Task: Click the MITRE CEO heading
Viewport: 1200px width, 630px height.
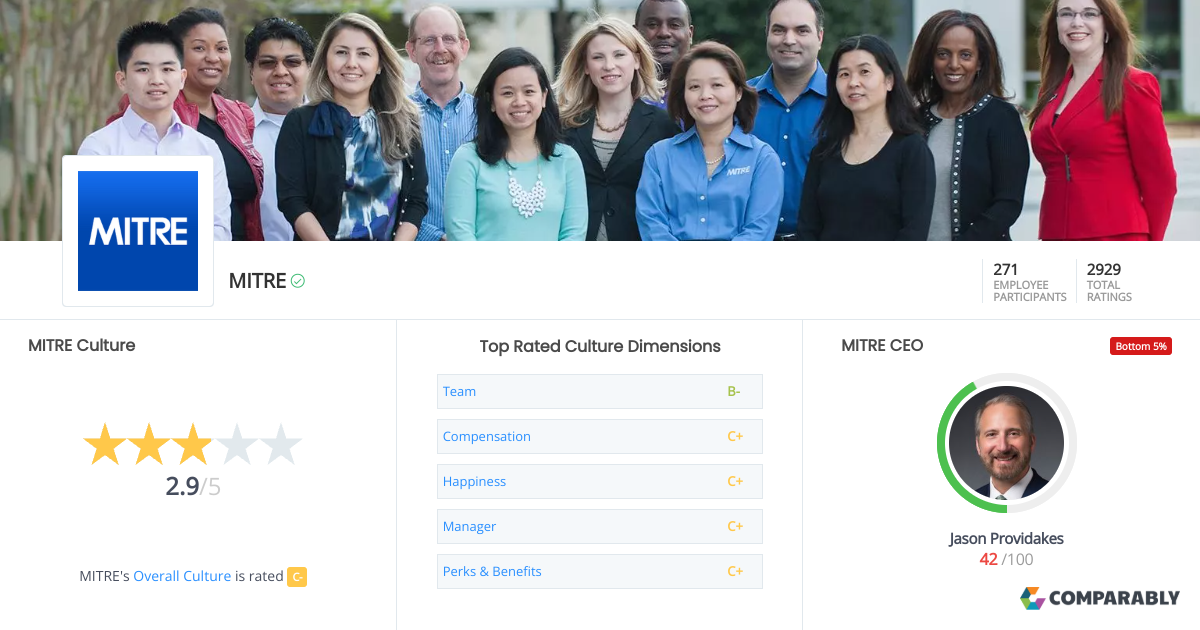Action: click(882, 345)
